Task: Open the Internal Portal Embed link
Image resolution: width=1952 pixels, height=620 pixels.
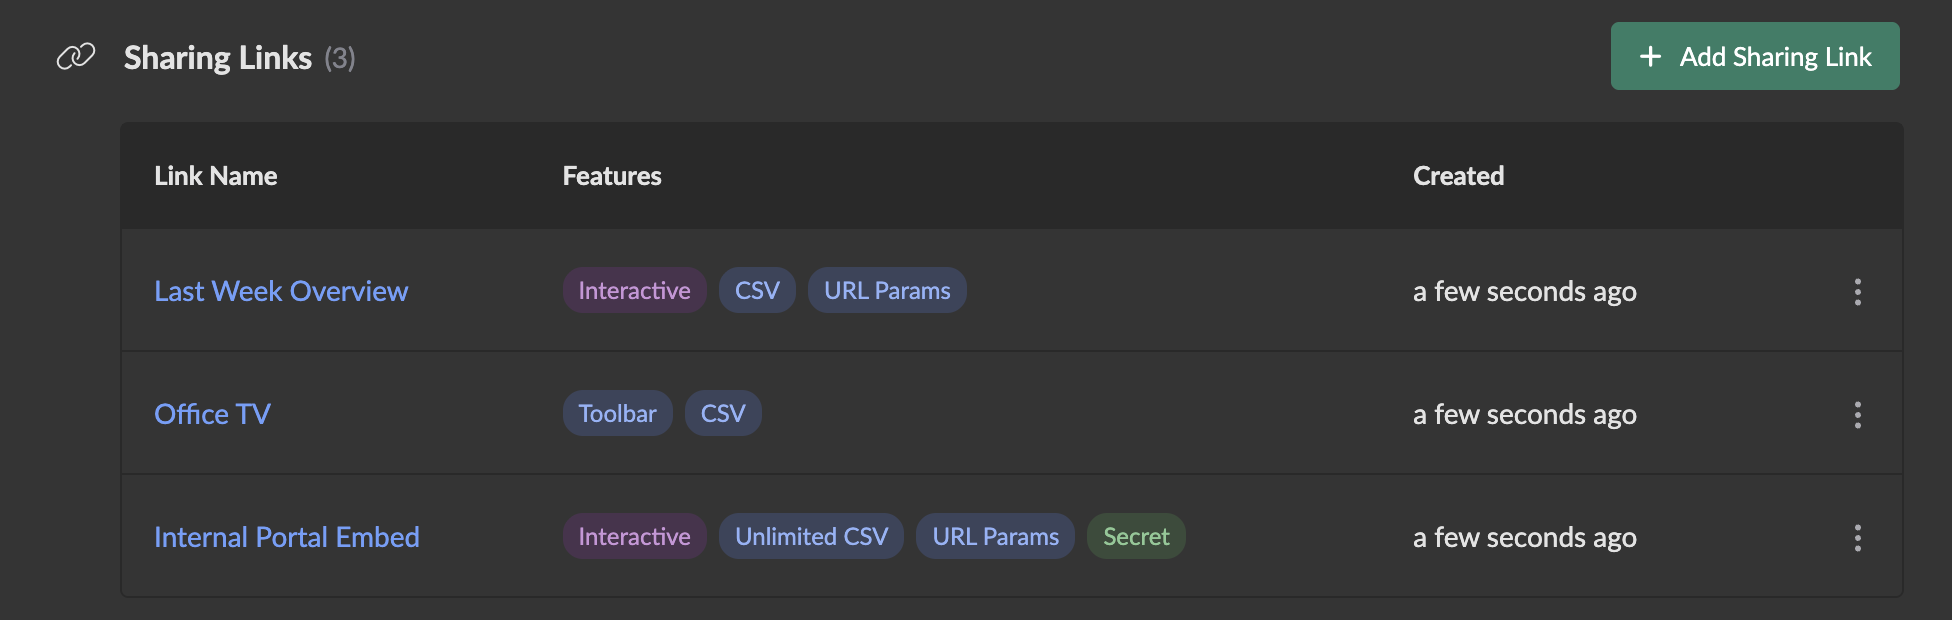Action: (x=287, y=537)
